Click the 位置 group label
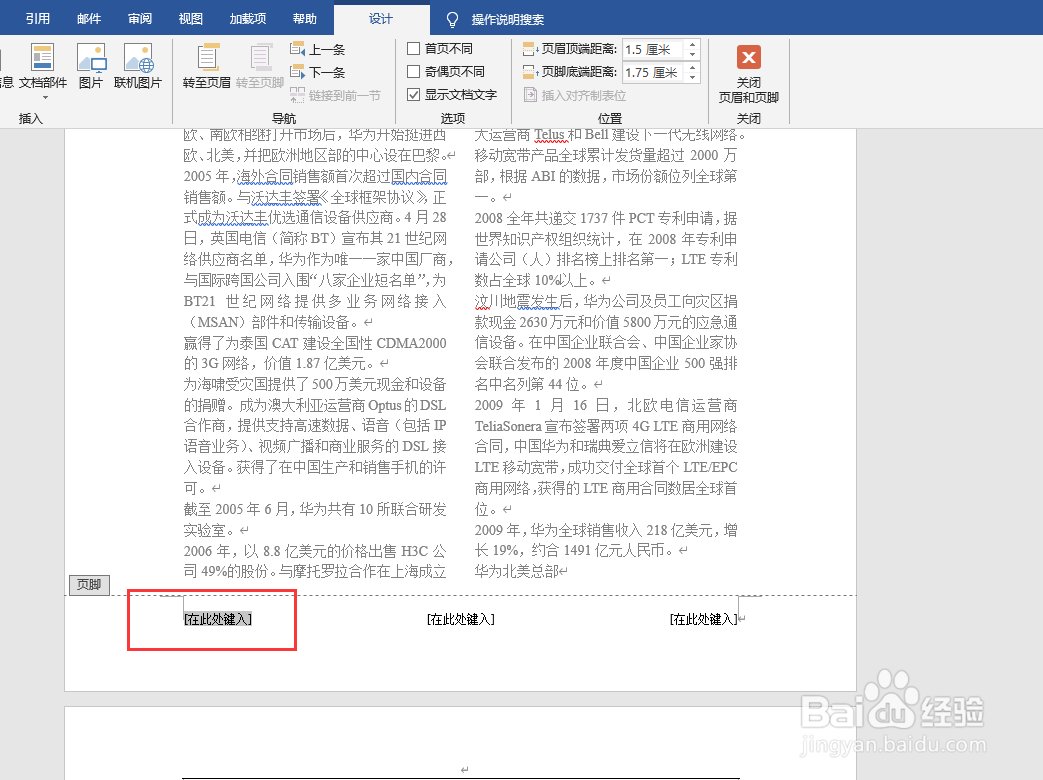This screenshot has height=780, width=1043. tap(610, 118)
